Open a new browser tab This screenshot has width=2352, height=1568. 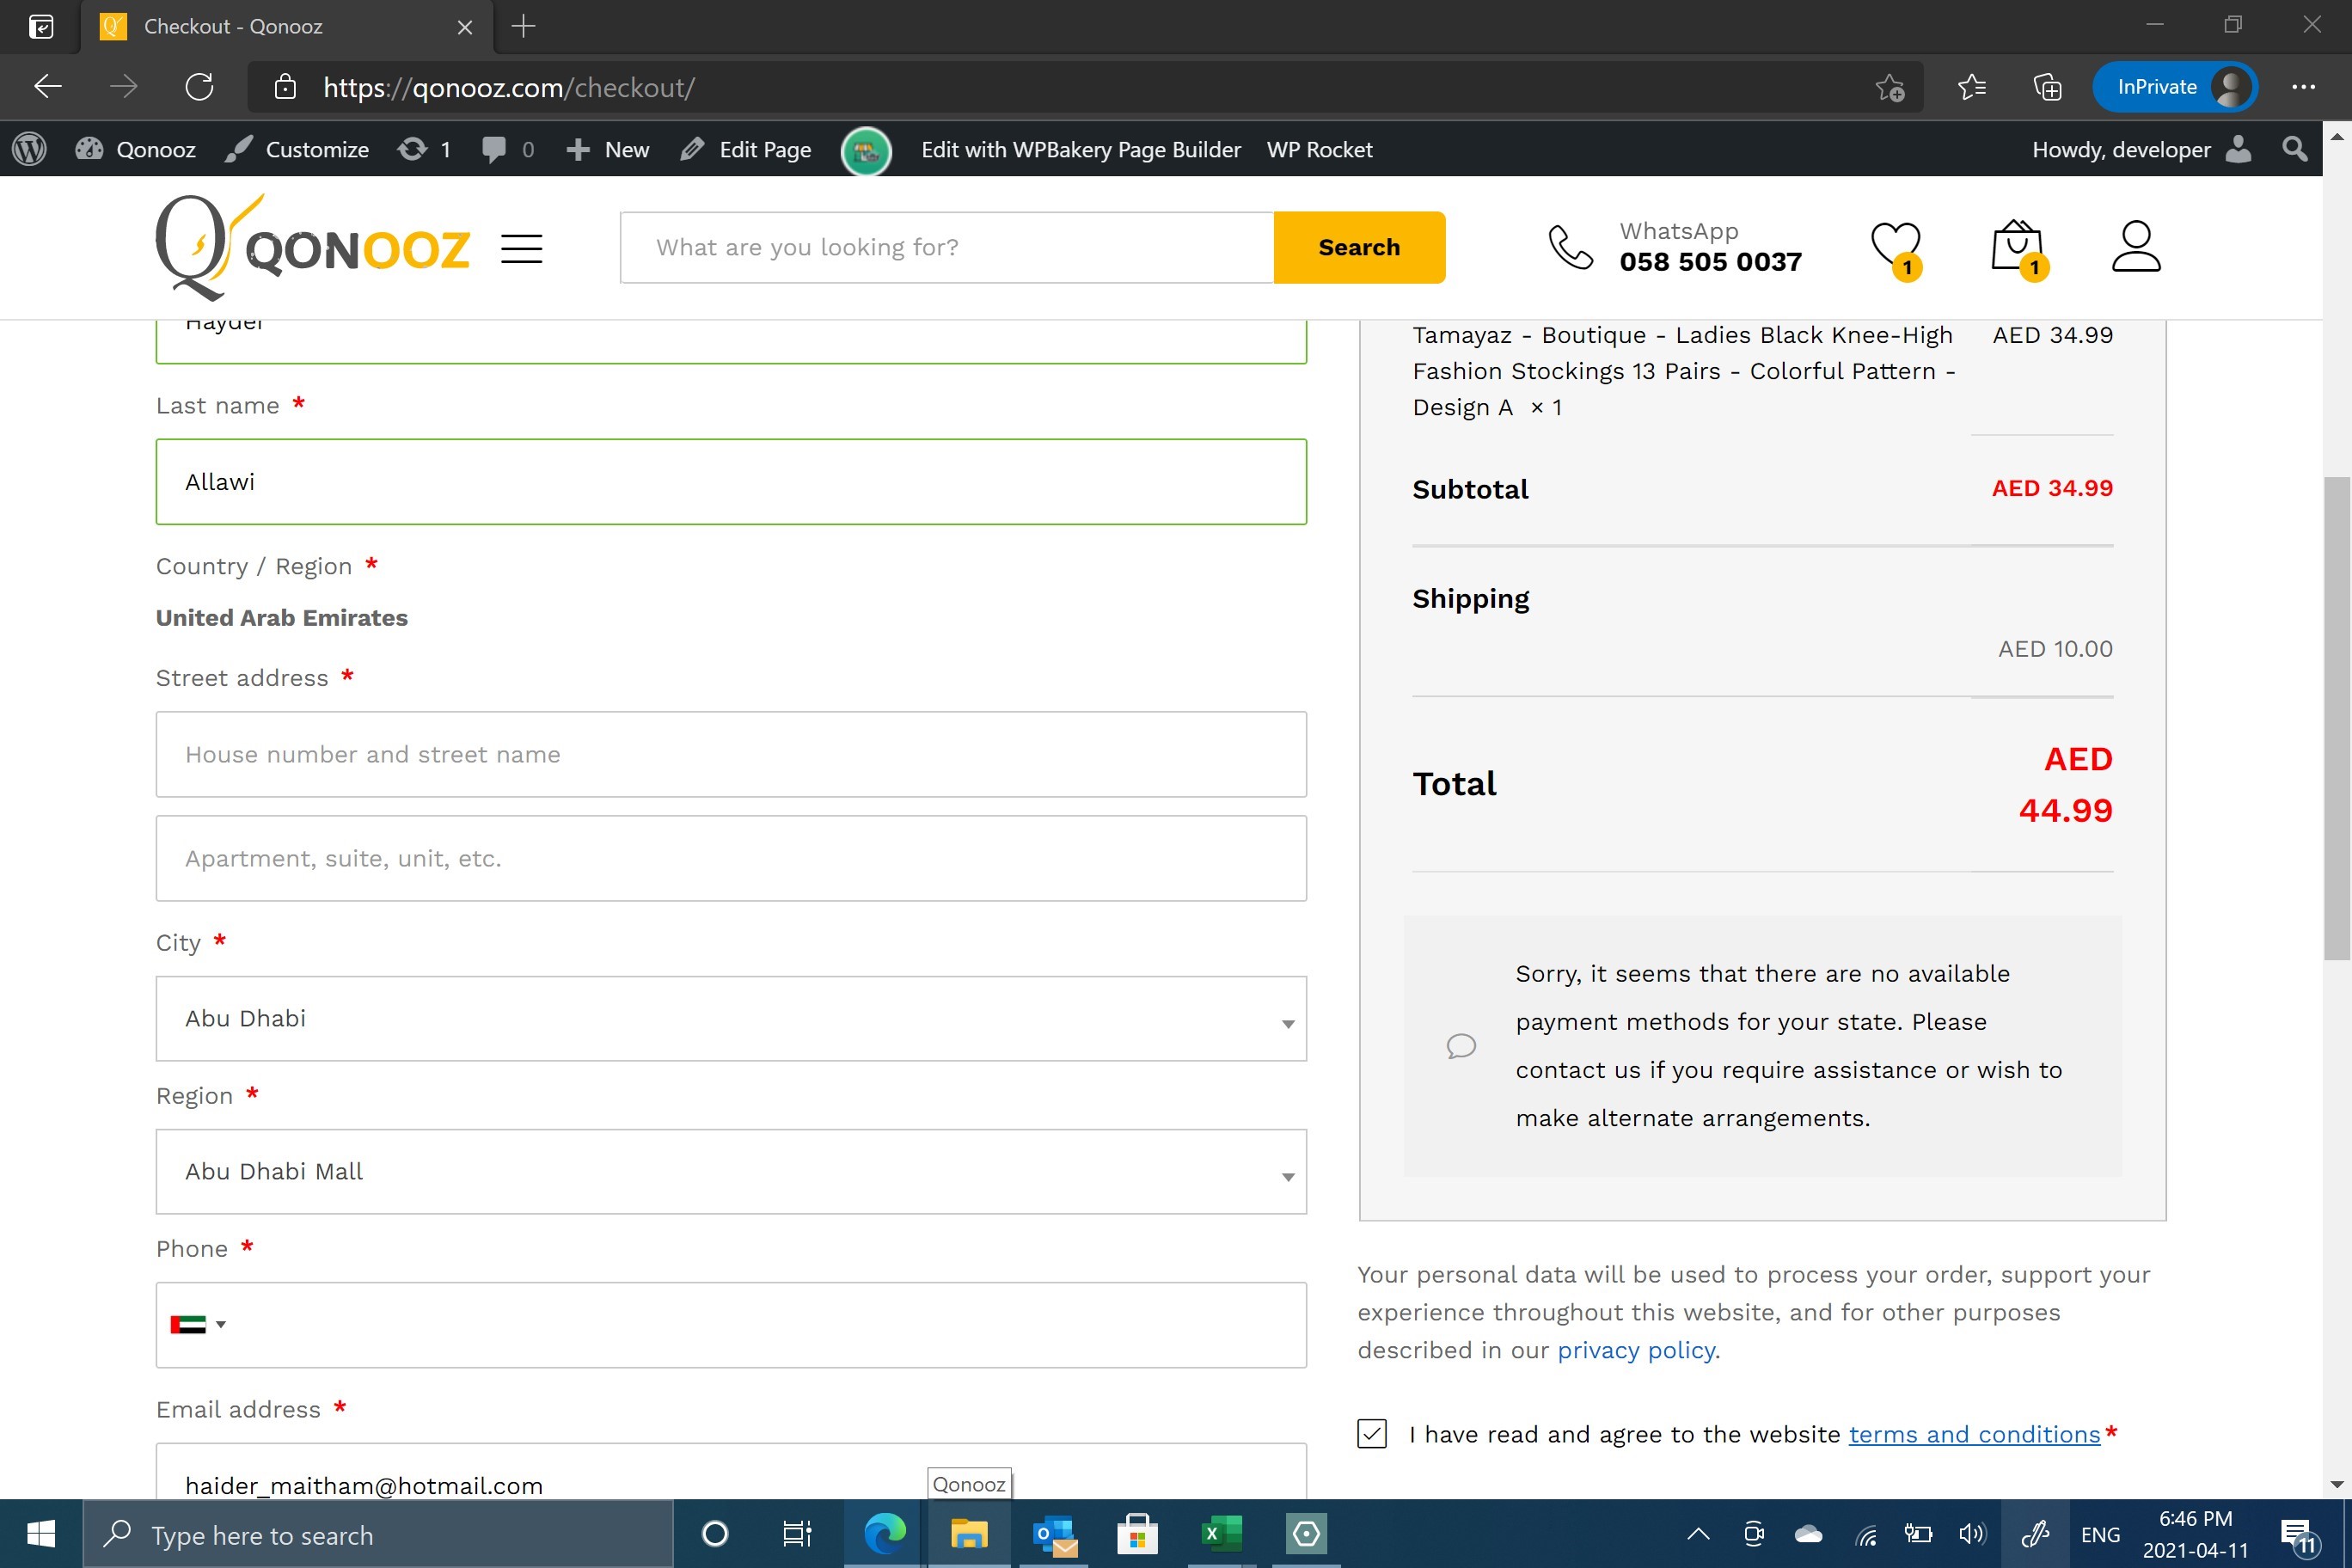click(x=523, y=26)
